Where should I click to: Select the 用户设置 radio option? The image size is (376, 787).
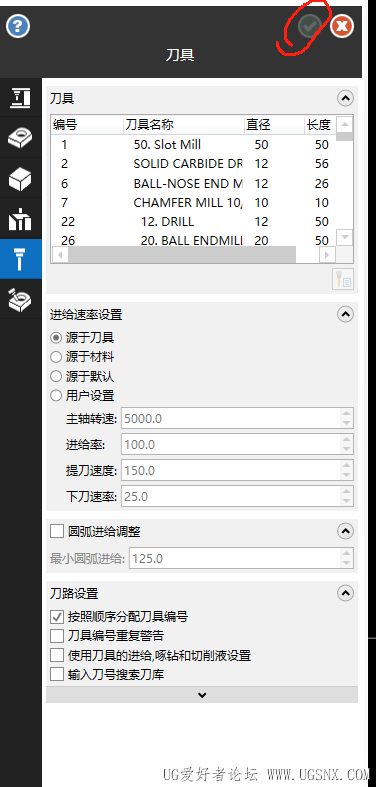pyautogui.click(x=56, y=396)
